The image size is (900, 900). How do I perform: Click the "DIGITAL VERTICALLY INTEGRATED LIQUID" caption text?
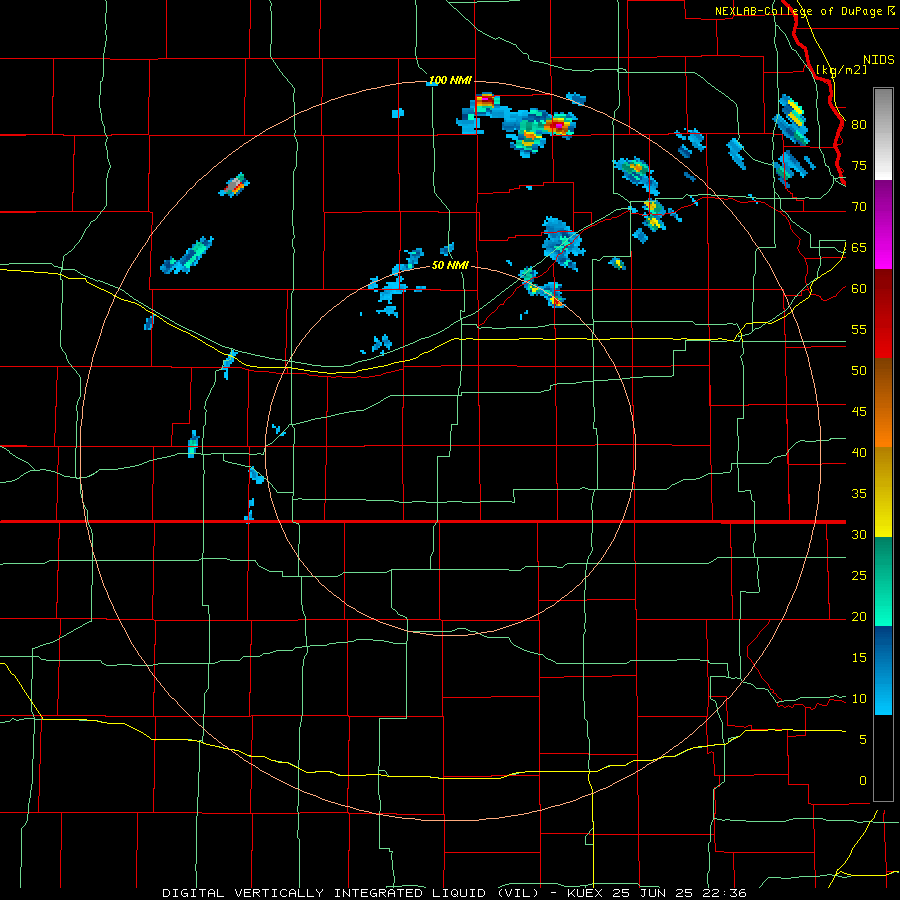pos(325,893)
